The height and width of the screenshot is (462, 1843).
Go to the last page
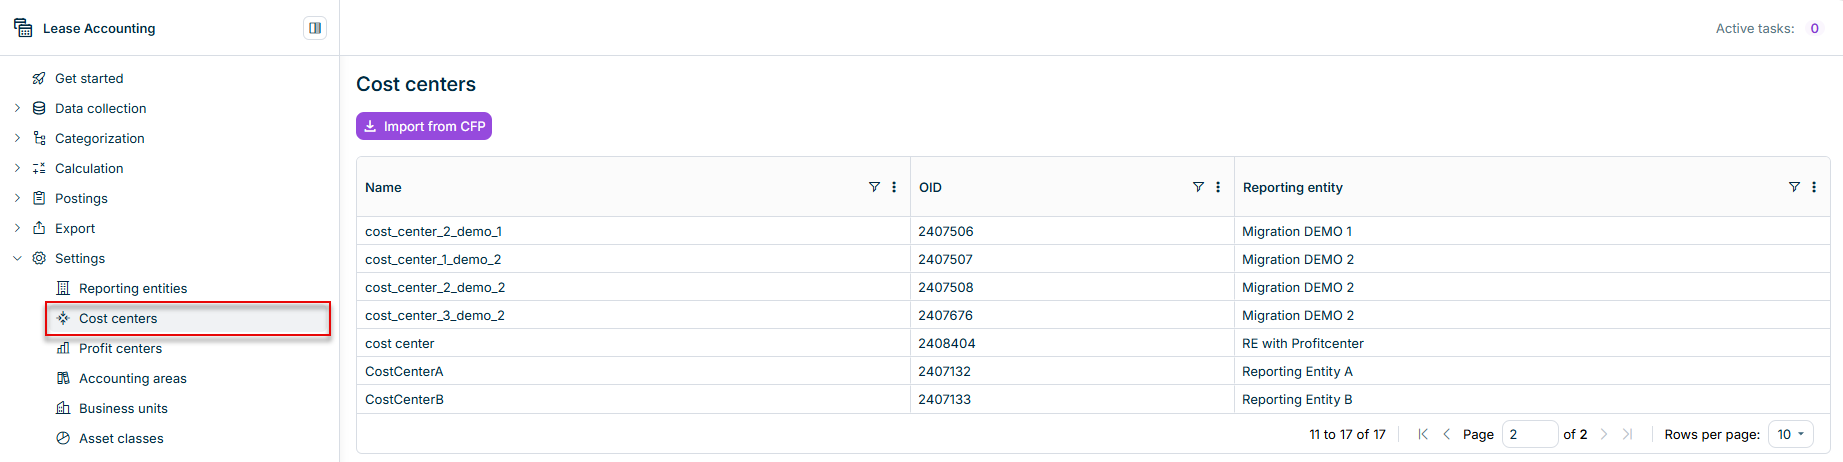(x=1627, y=434)
